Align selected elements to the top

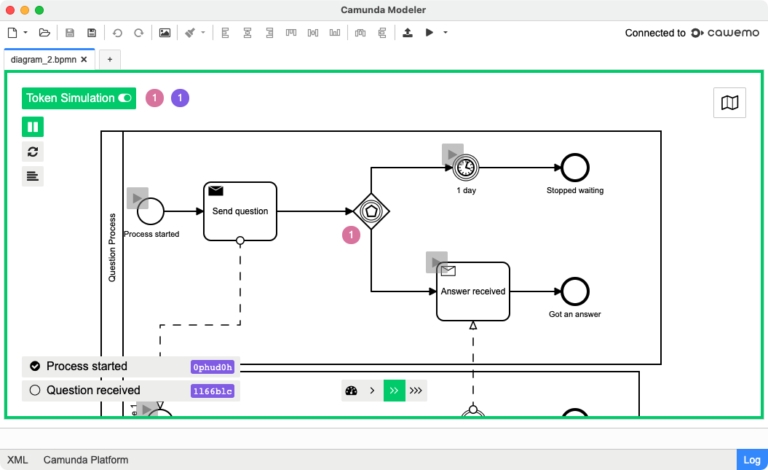click(x=291, y=33)
